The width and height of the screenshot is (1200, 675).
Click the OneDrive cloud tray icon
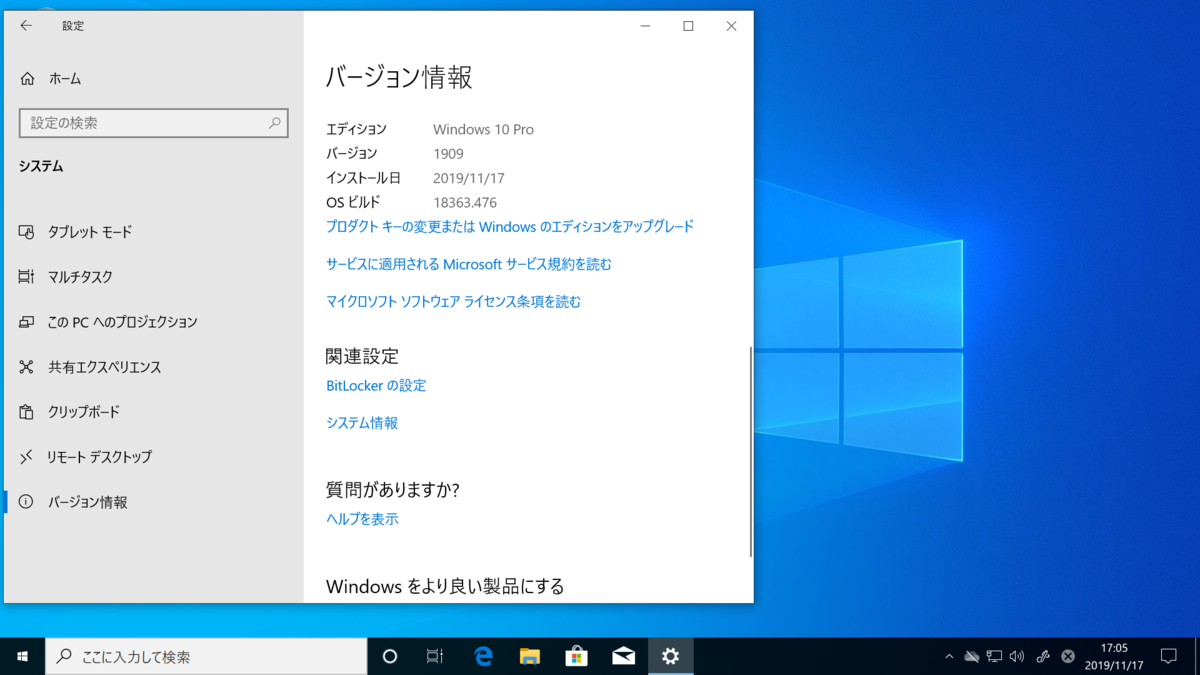tap(971, 657)
